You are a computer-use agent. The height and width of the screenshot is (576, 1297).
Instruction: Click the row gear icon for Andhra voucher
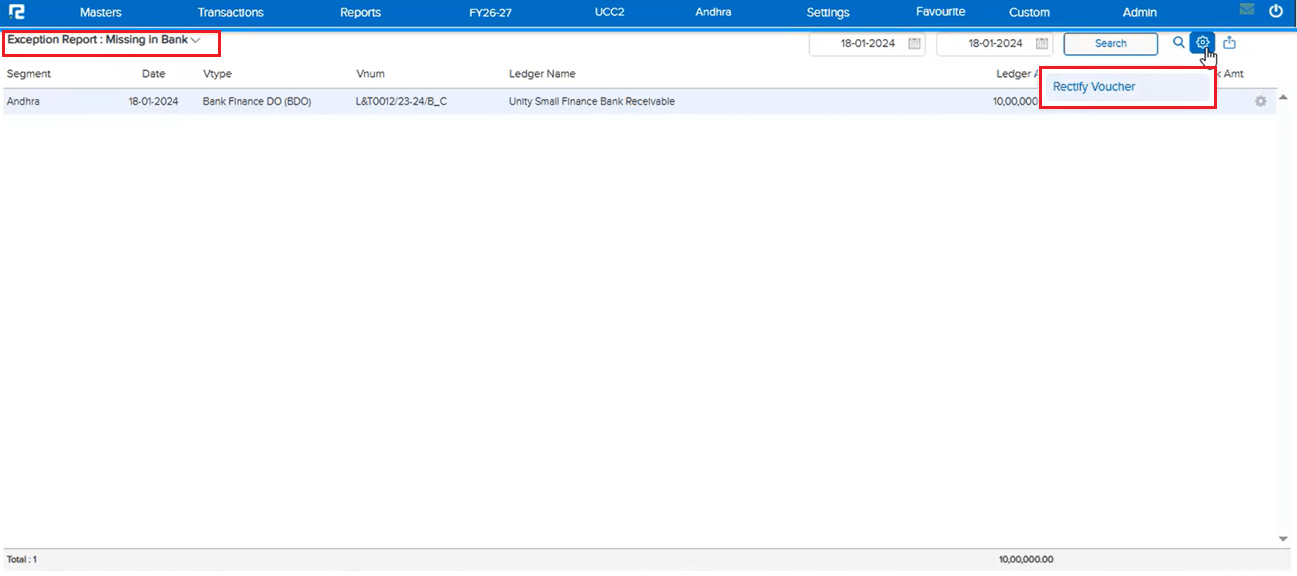click(1260, 101)
